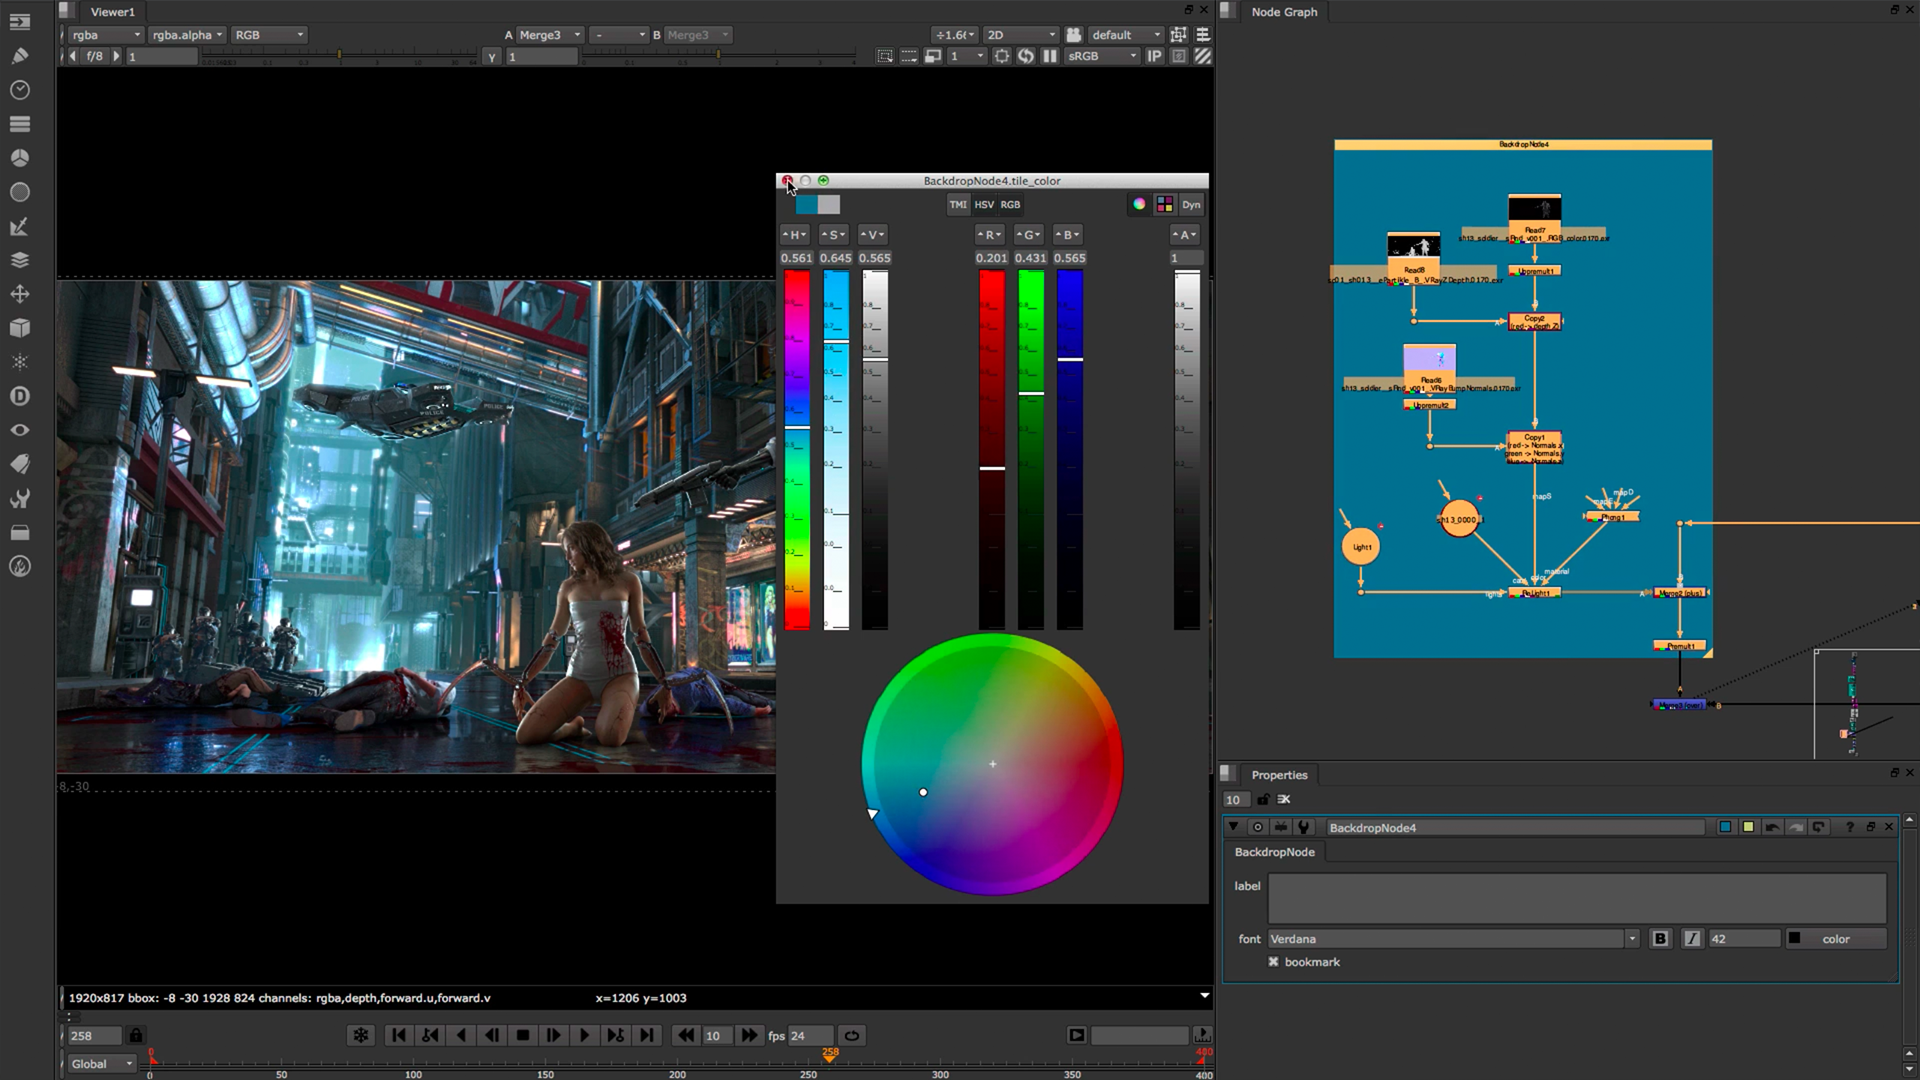
Task: Toggle the RGB tab in color picker
Action: (x=1010, y=204)
